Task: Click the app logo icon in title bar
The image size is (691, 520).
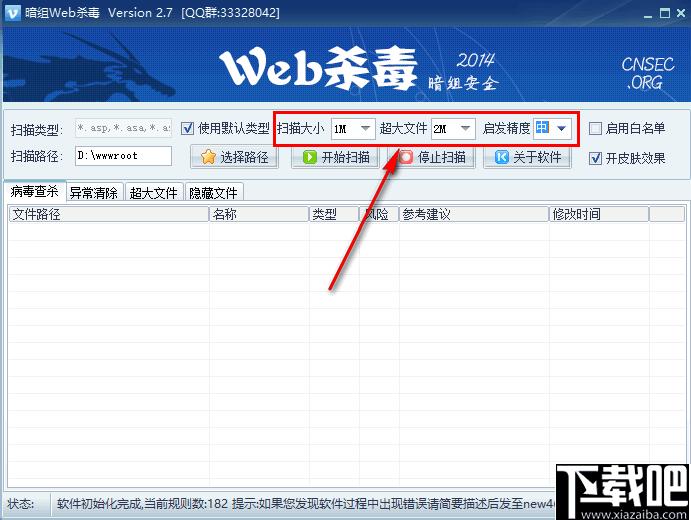Action: [12, 12]
